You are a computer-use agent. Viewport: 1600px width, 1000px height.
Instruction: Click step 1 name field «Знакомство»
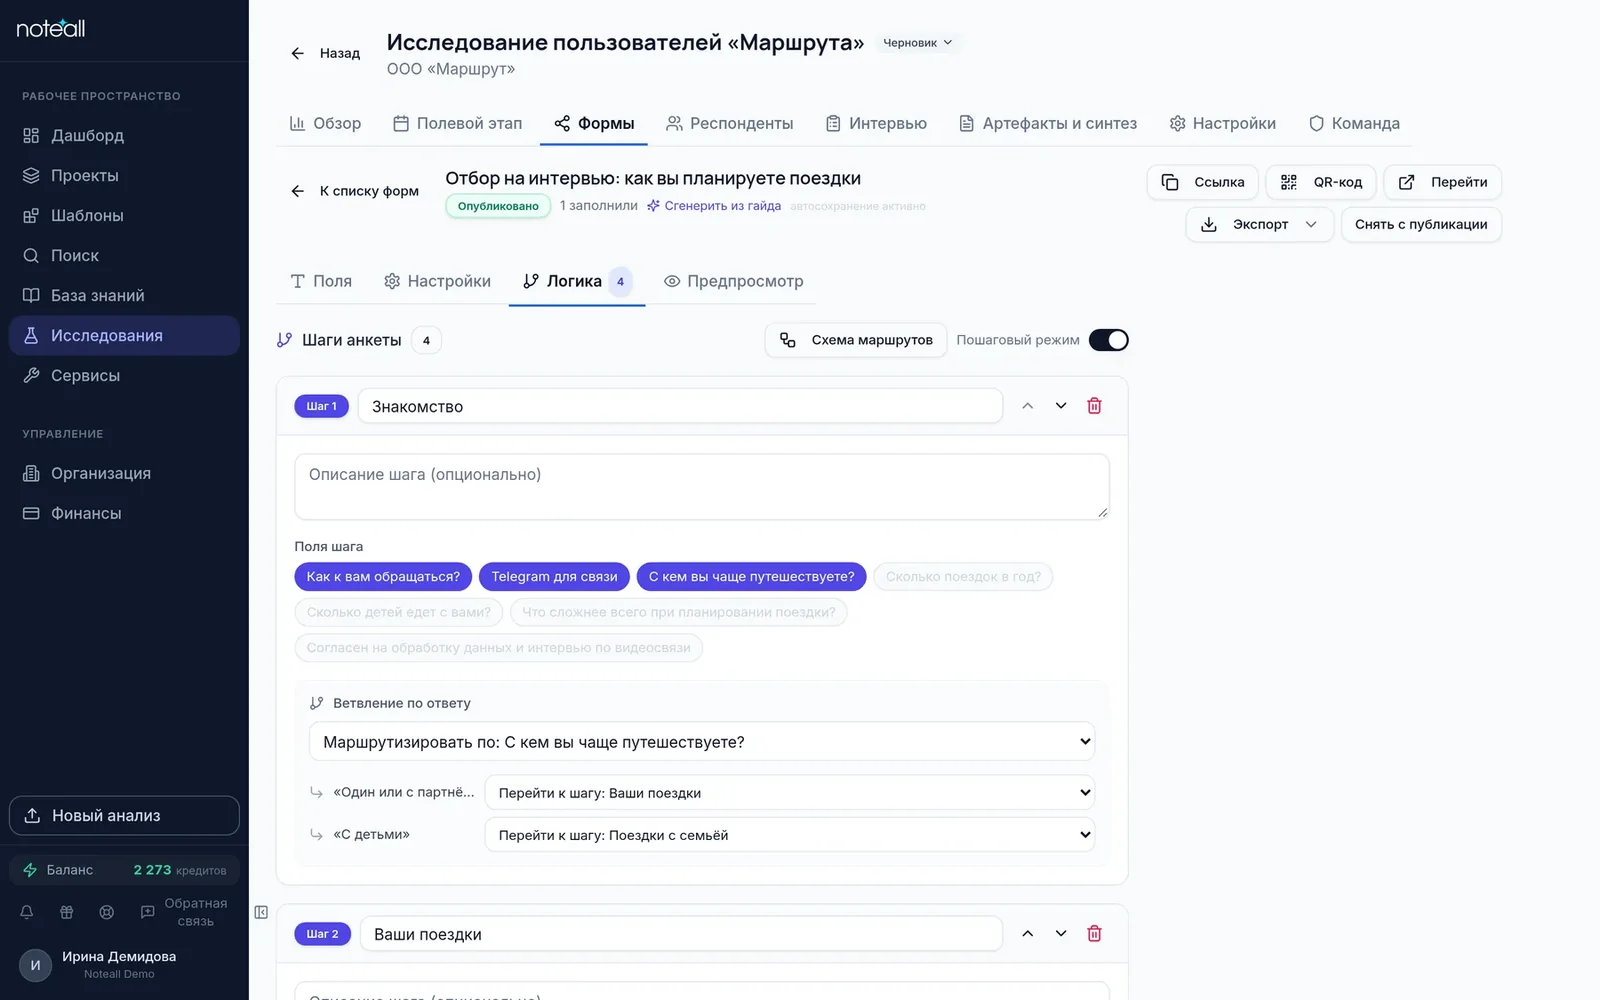(x=680, y=406)
